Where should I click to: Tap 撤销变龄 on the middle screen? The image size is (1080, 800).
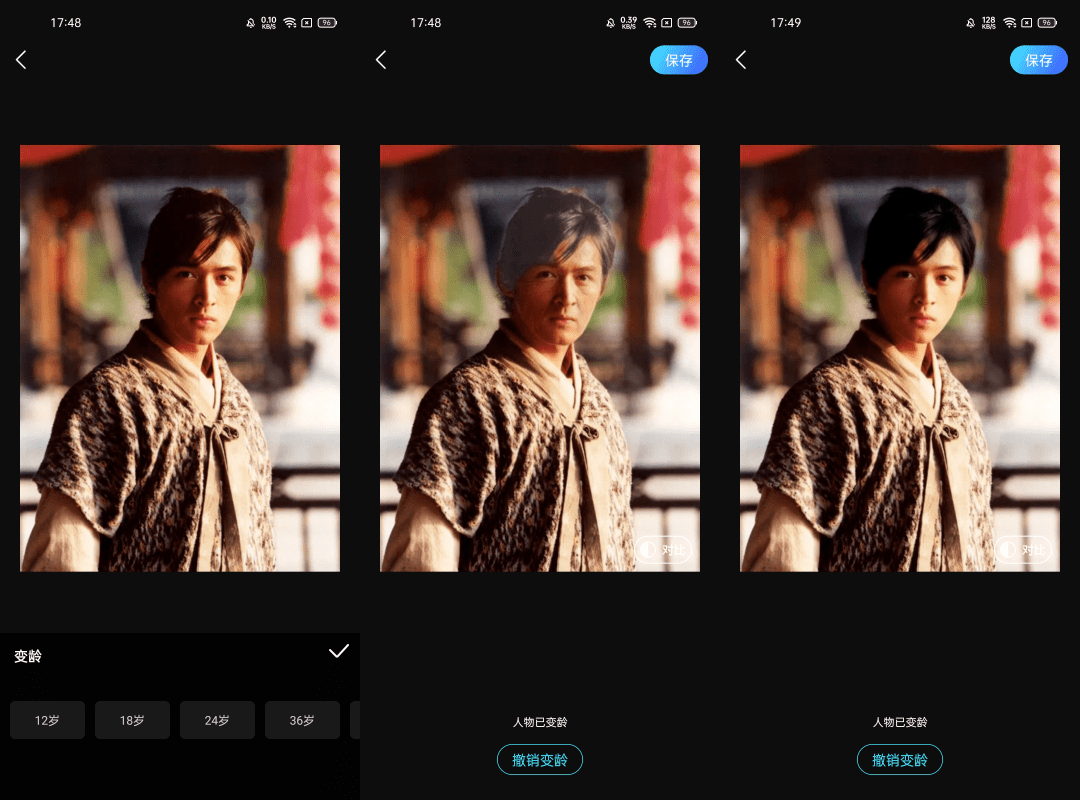pos(540,760)
